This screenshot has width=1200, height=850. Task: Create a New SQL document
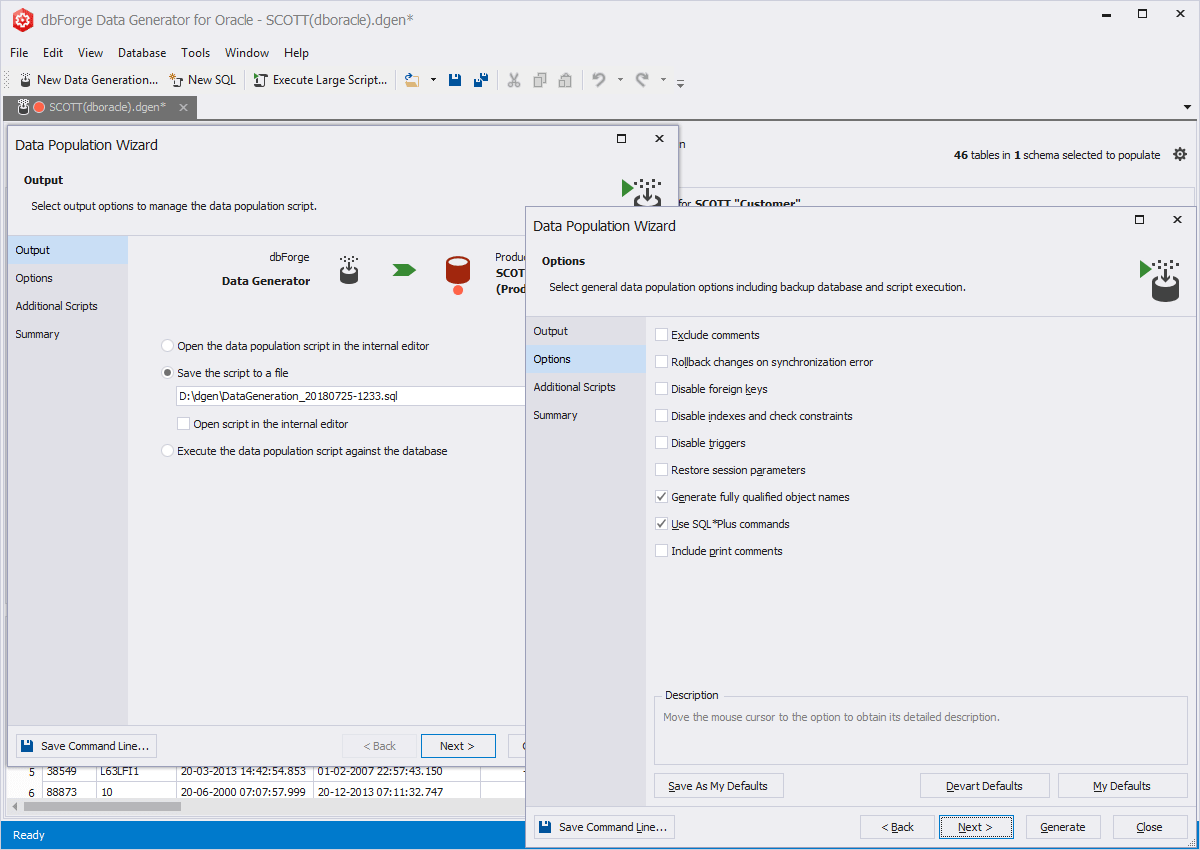point(202,79)
